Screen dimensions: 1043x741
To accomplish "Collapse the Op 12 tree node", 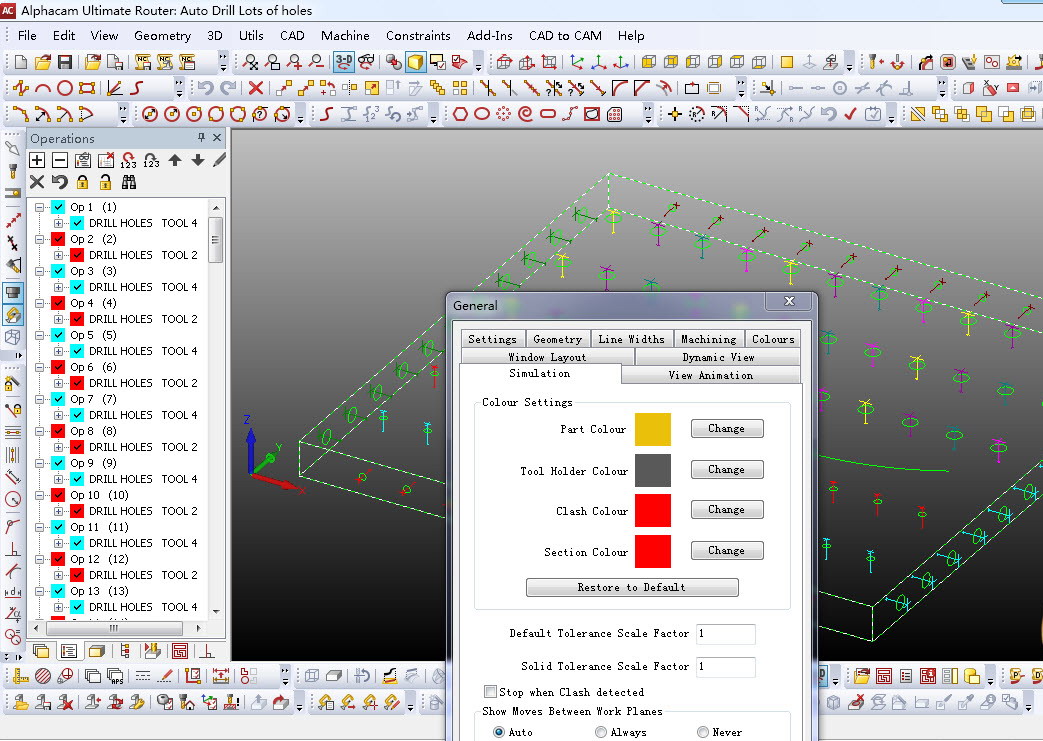I will [40, 559].
